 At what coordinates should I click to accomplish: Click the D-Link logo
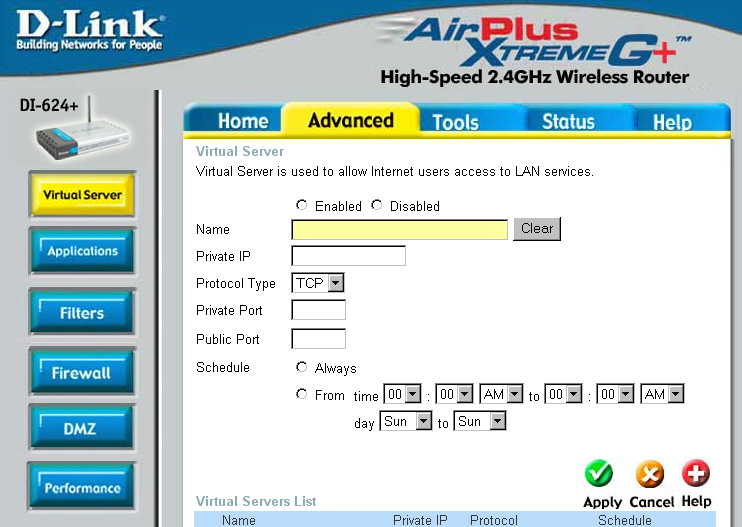[90, 30]
